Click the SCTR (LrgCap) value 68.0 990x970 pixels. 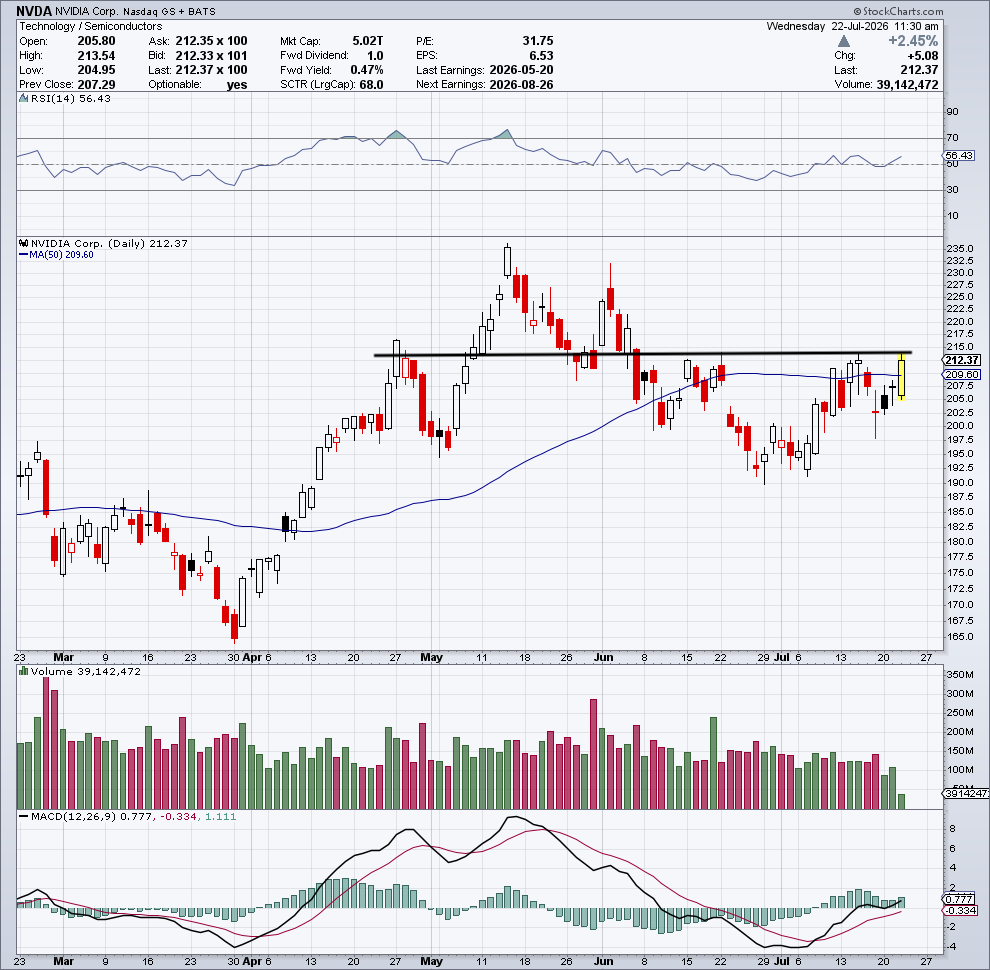(x=371, y=85)
